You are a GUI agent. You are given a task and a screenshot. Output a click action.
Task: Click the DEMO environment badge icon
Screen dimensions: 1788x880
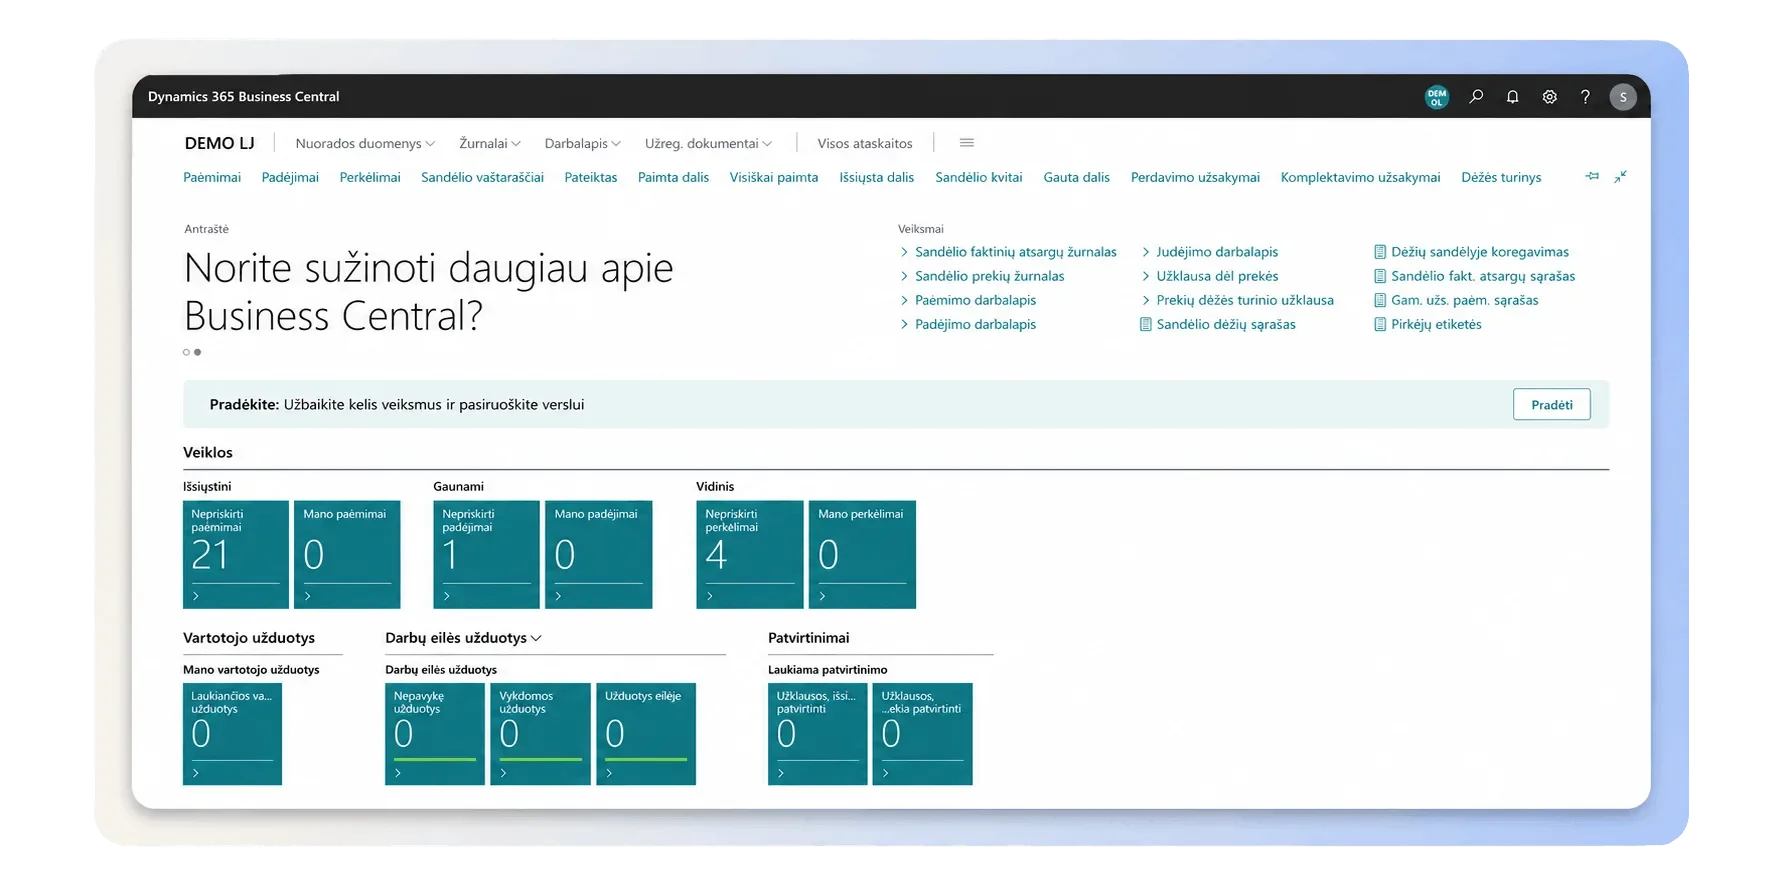click(x=1437, y=97)
